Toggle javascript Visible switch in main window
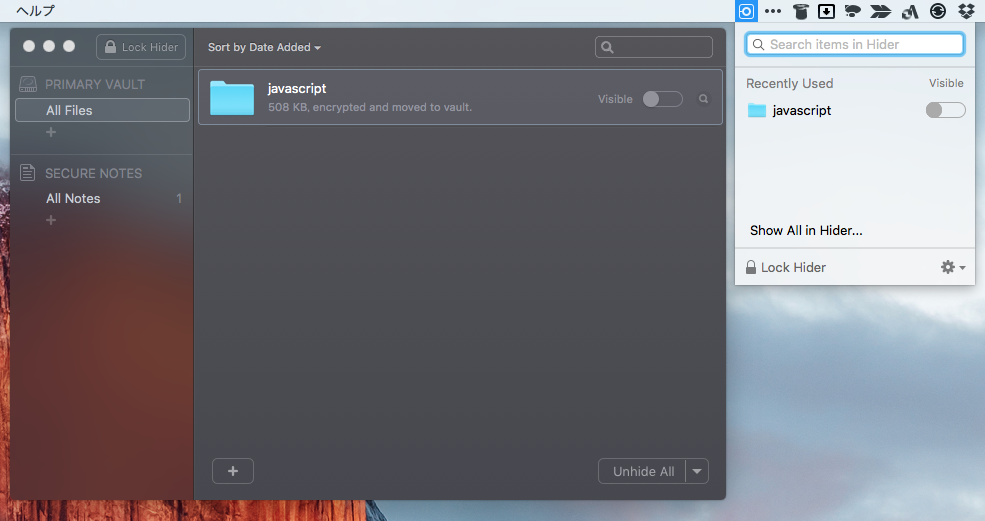Viewport: 985px width, 521px height. coord(662,99)
